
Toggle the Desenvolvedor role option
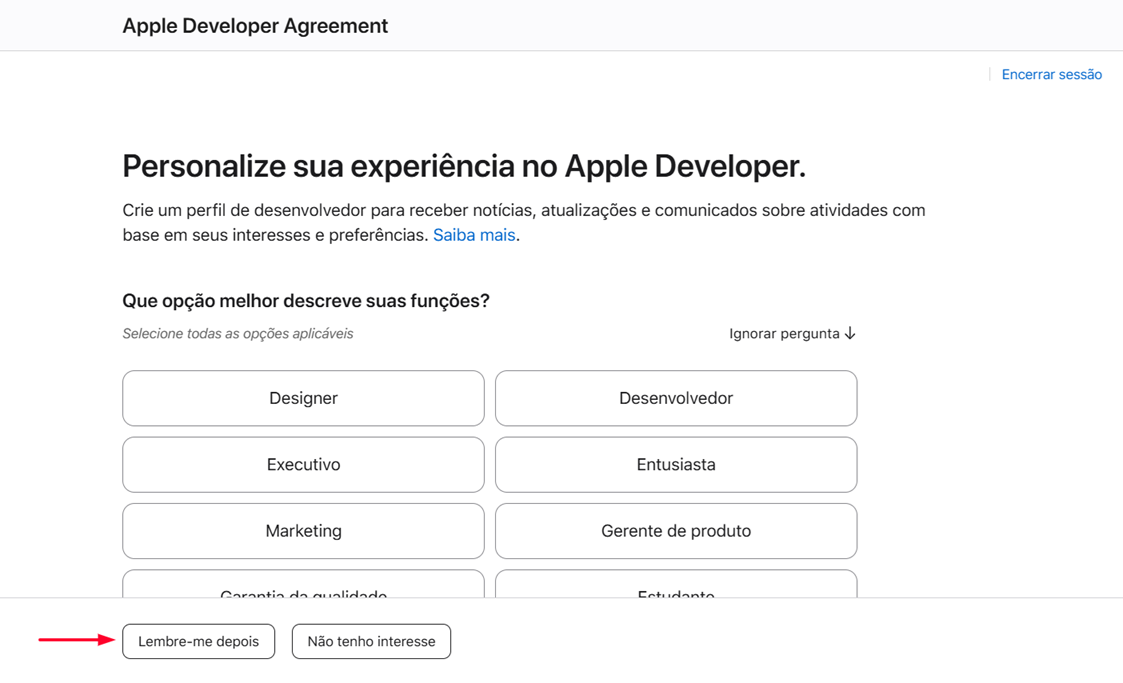click(676, 398)
